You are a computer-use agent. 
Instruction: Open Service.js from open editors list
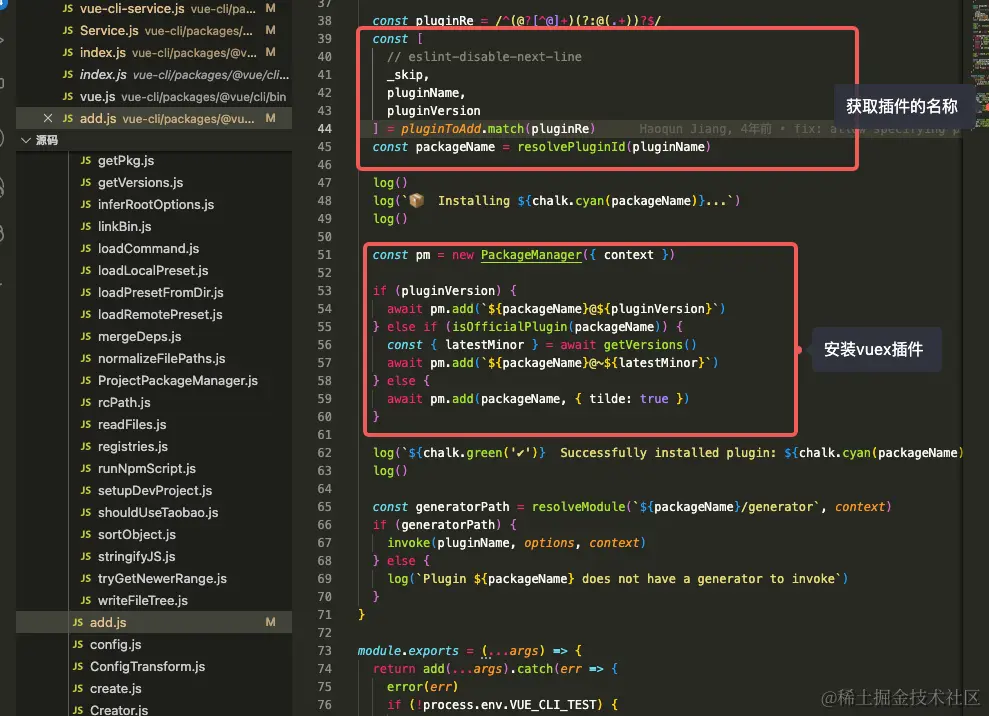[x=154, y=30]
